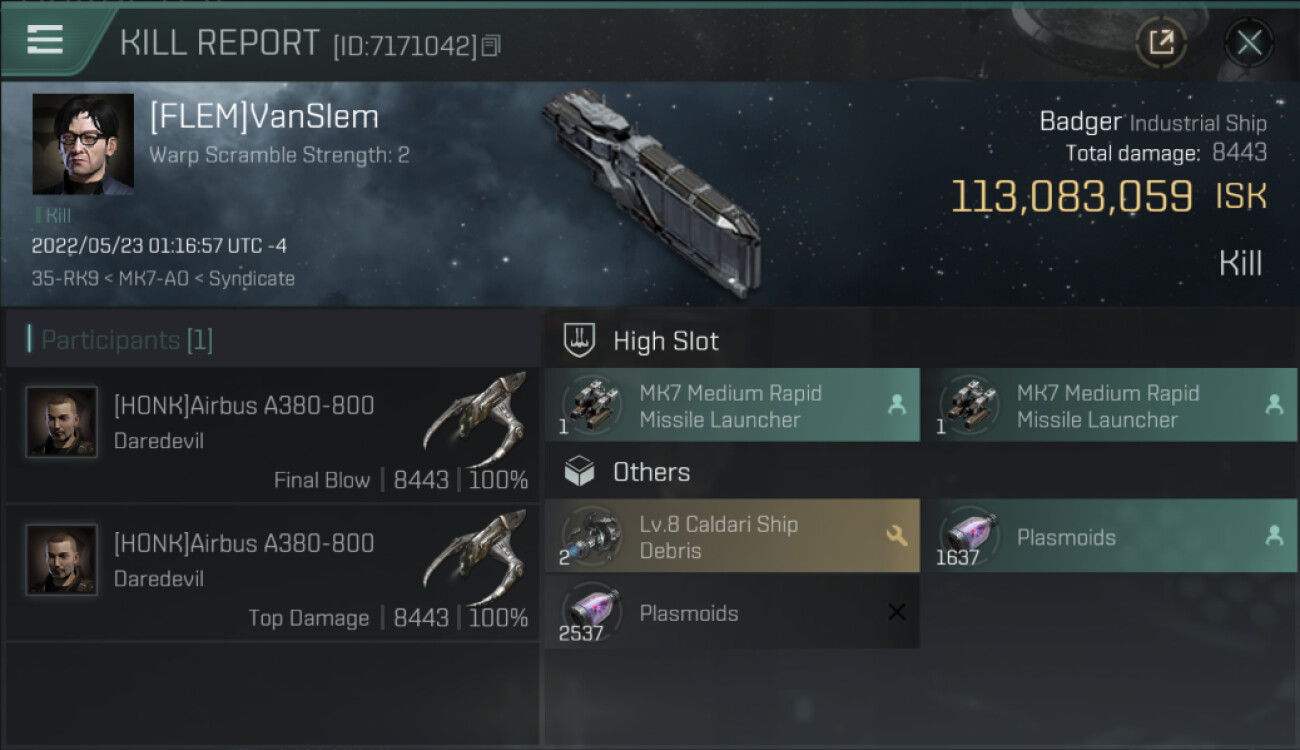
Task: Tap the Lv.8 Caldari Ship Debris icon
Action: click(591, 536)
